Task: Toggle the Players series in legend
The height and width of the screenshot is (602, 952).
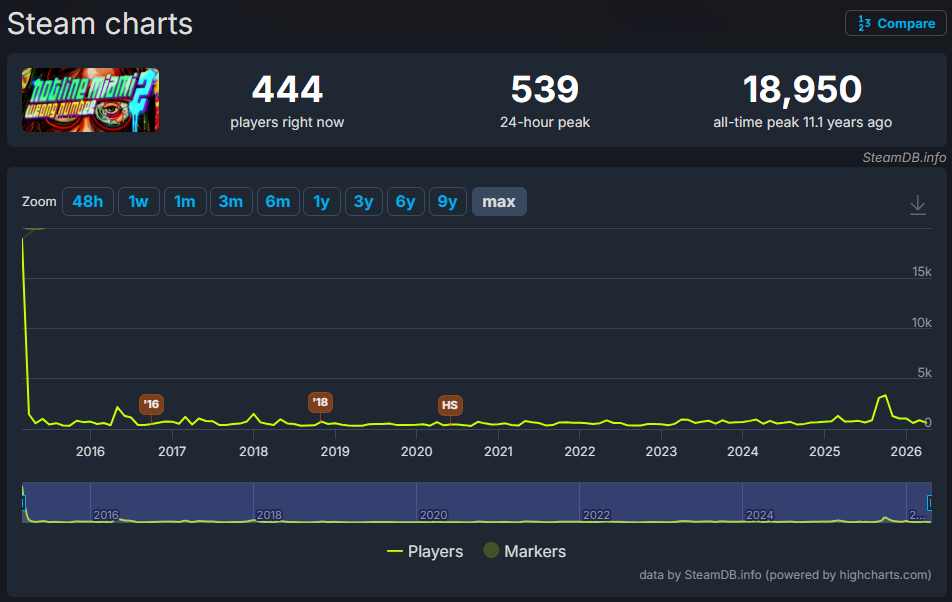Action: click(x=425, y=551)
